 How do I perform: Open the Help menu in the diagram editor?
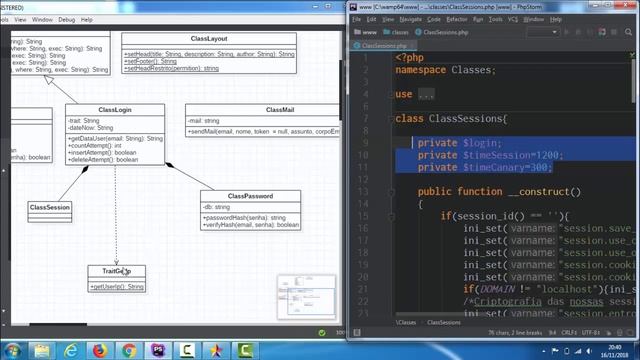tap(87, 20)
